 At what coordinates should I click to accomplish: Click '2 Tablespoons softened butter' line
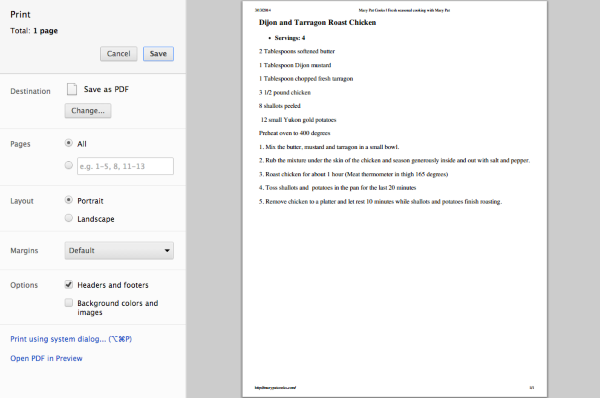pos(297,51)
